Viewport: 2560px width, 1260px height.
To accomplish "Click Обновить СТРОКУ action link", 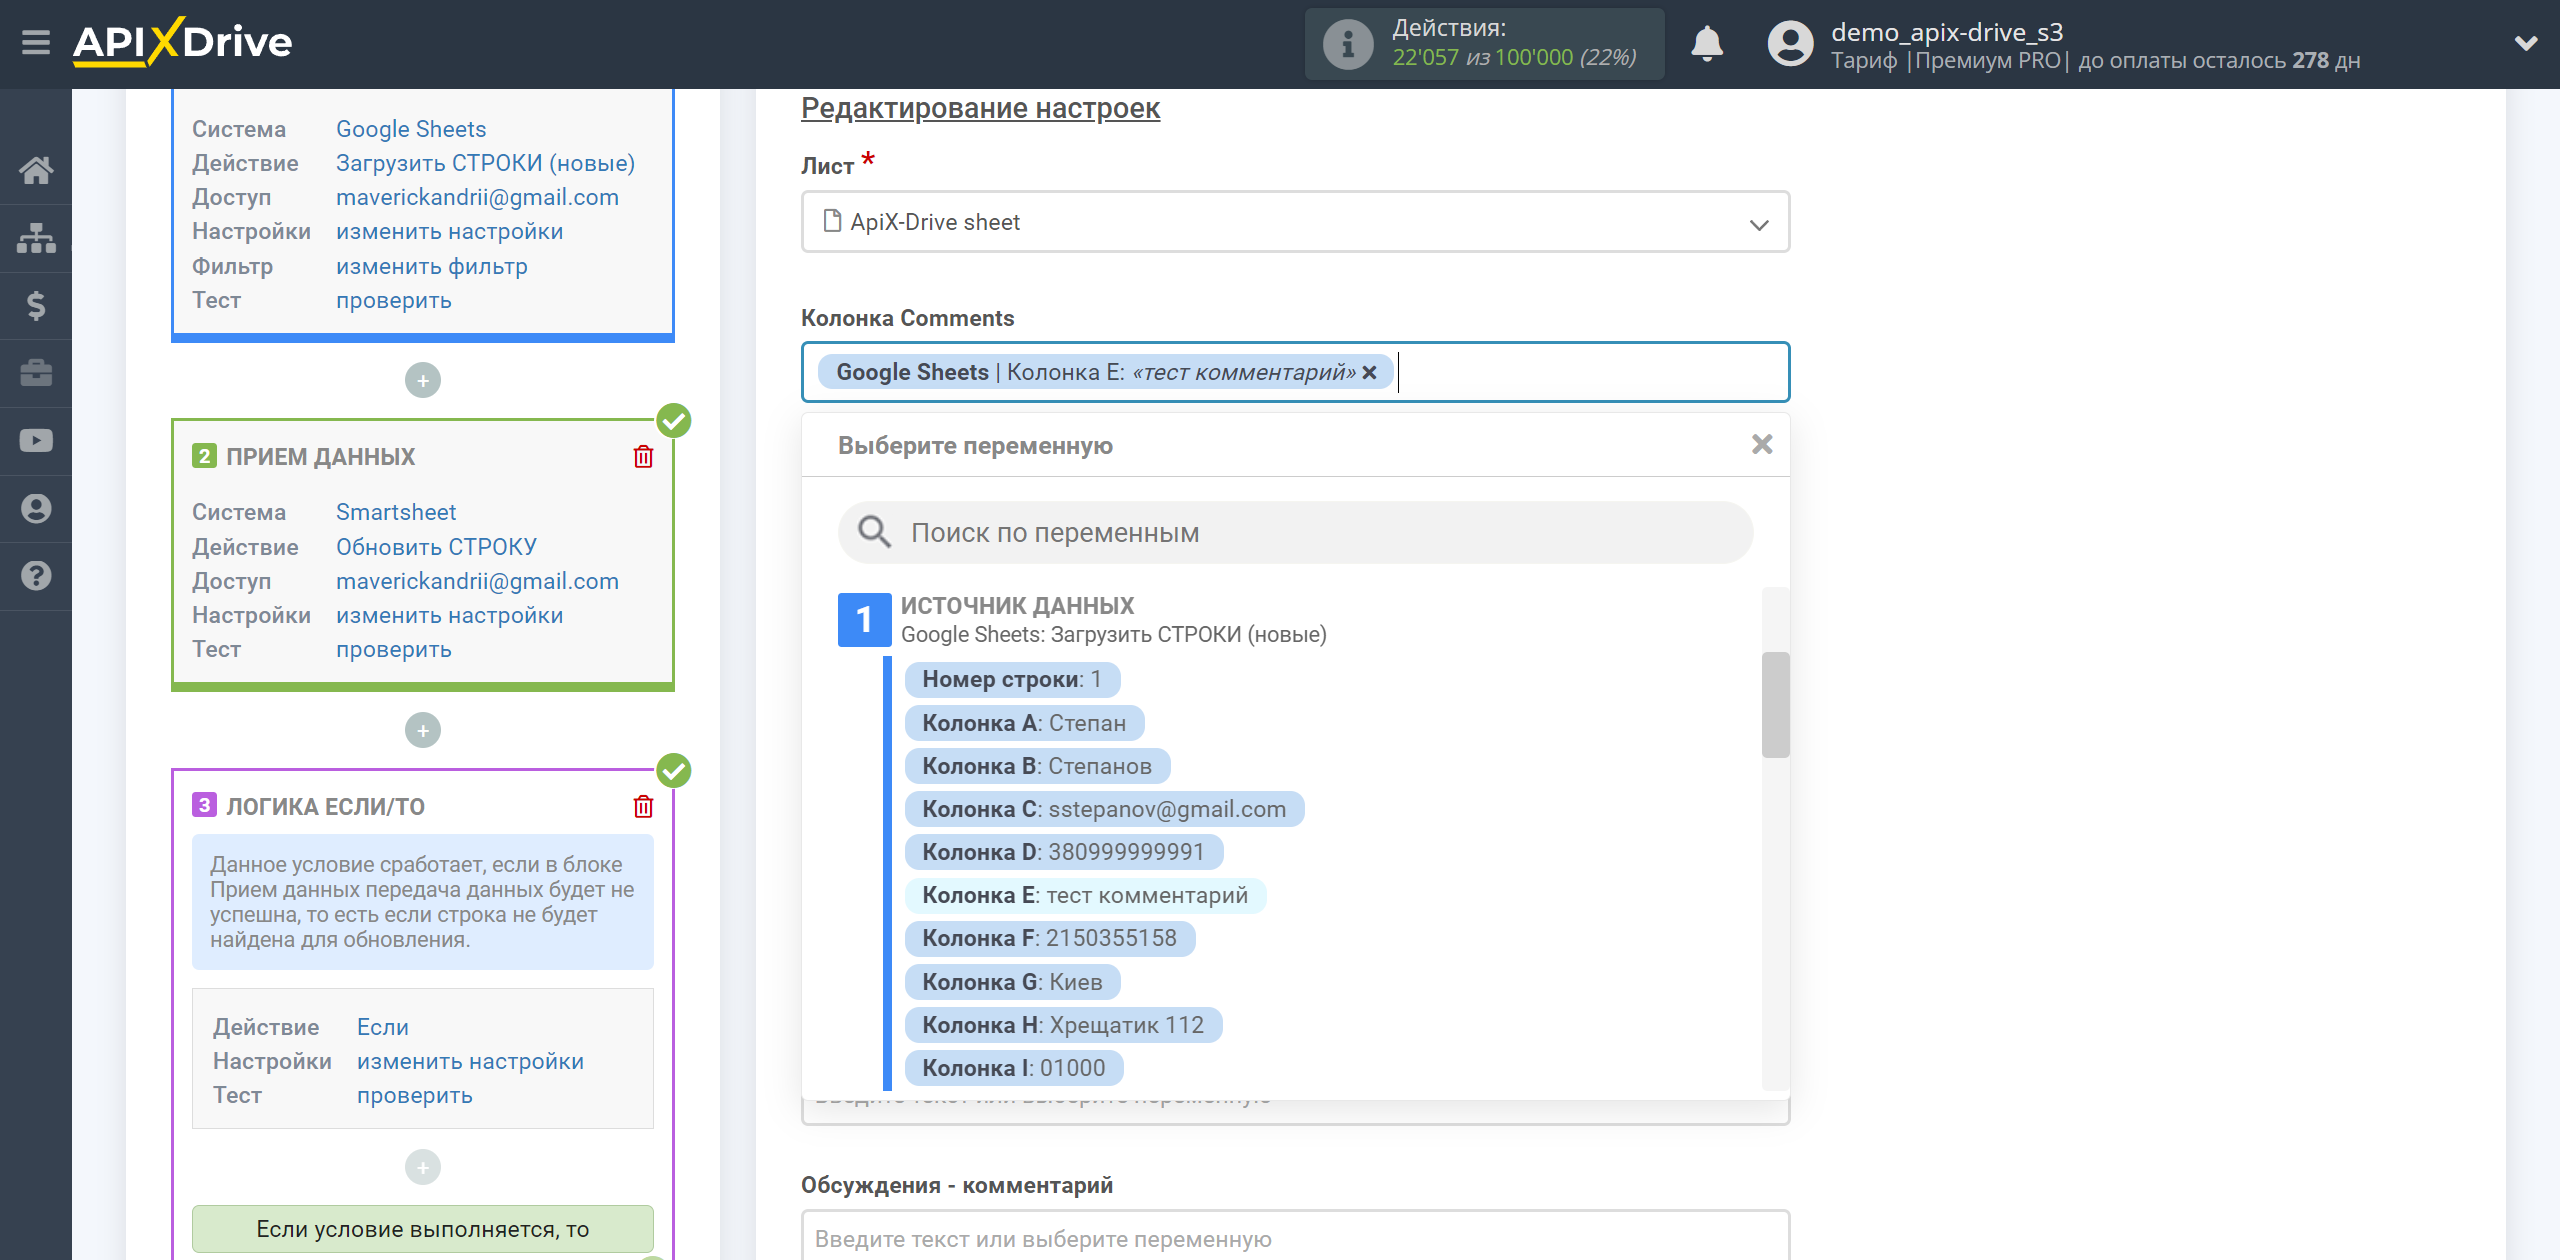I will point(436,547).
